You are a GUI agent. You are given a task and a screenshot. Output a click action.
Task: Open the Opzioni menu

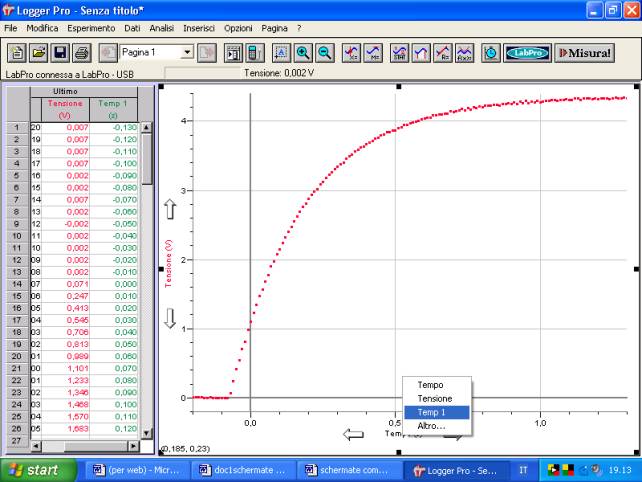point(238,28)
